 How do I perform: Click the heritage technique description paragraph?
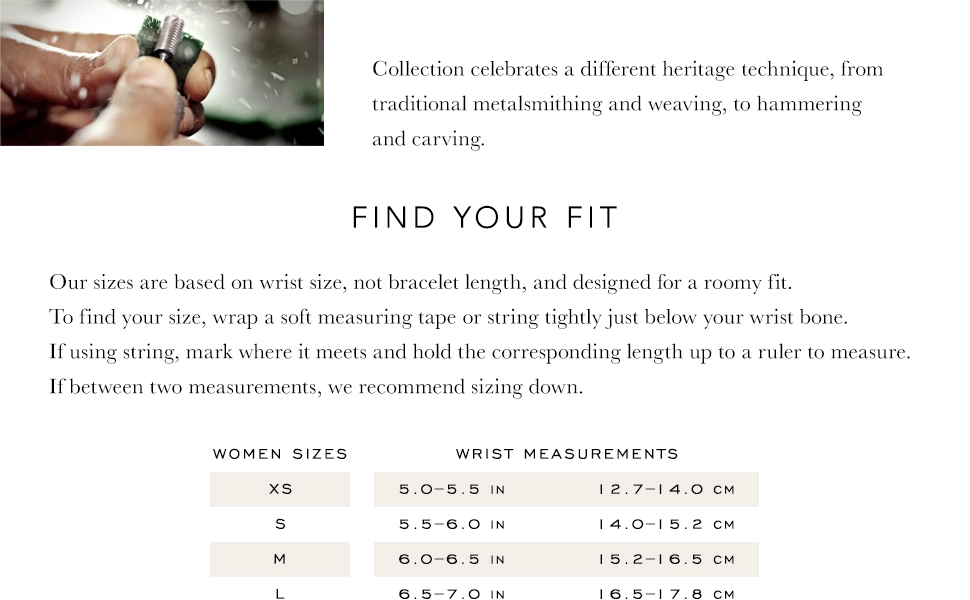coord(627,104)
